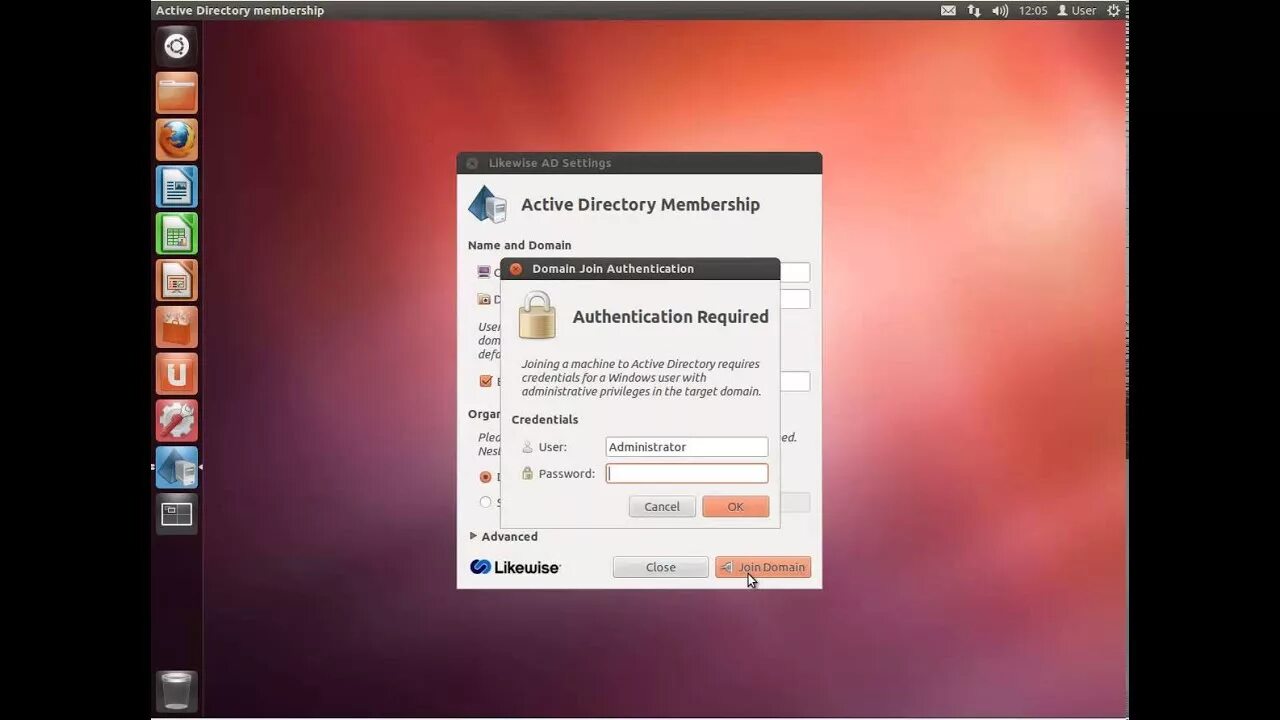Click the padlock icon in authentication dialog
This screenshot has width=1280, height=720.
tap(537, 315)
